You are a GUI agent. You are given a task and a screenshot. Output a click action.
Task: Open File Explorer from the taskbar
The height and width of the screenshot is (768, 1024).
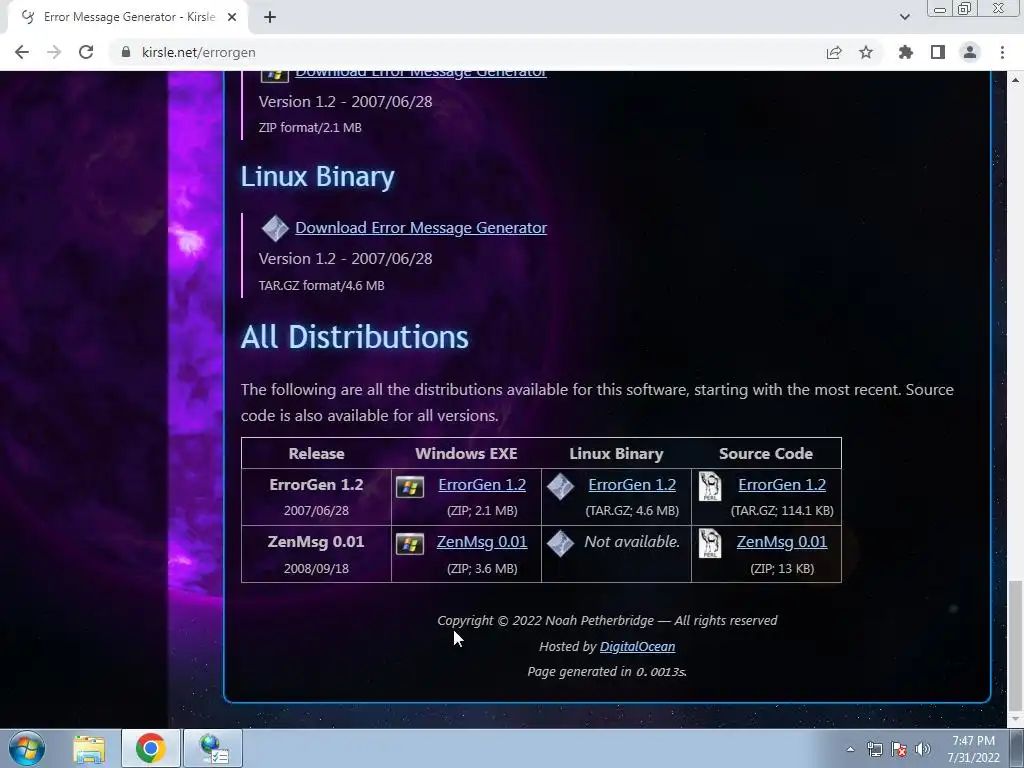(x=89, y=748)
